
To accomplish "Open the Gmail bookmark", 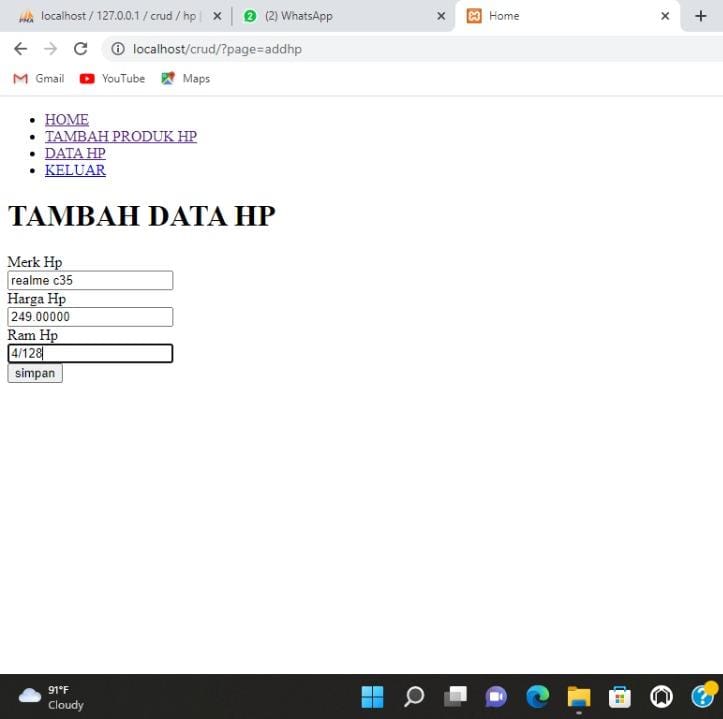I will (x=38, y=78).
